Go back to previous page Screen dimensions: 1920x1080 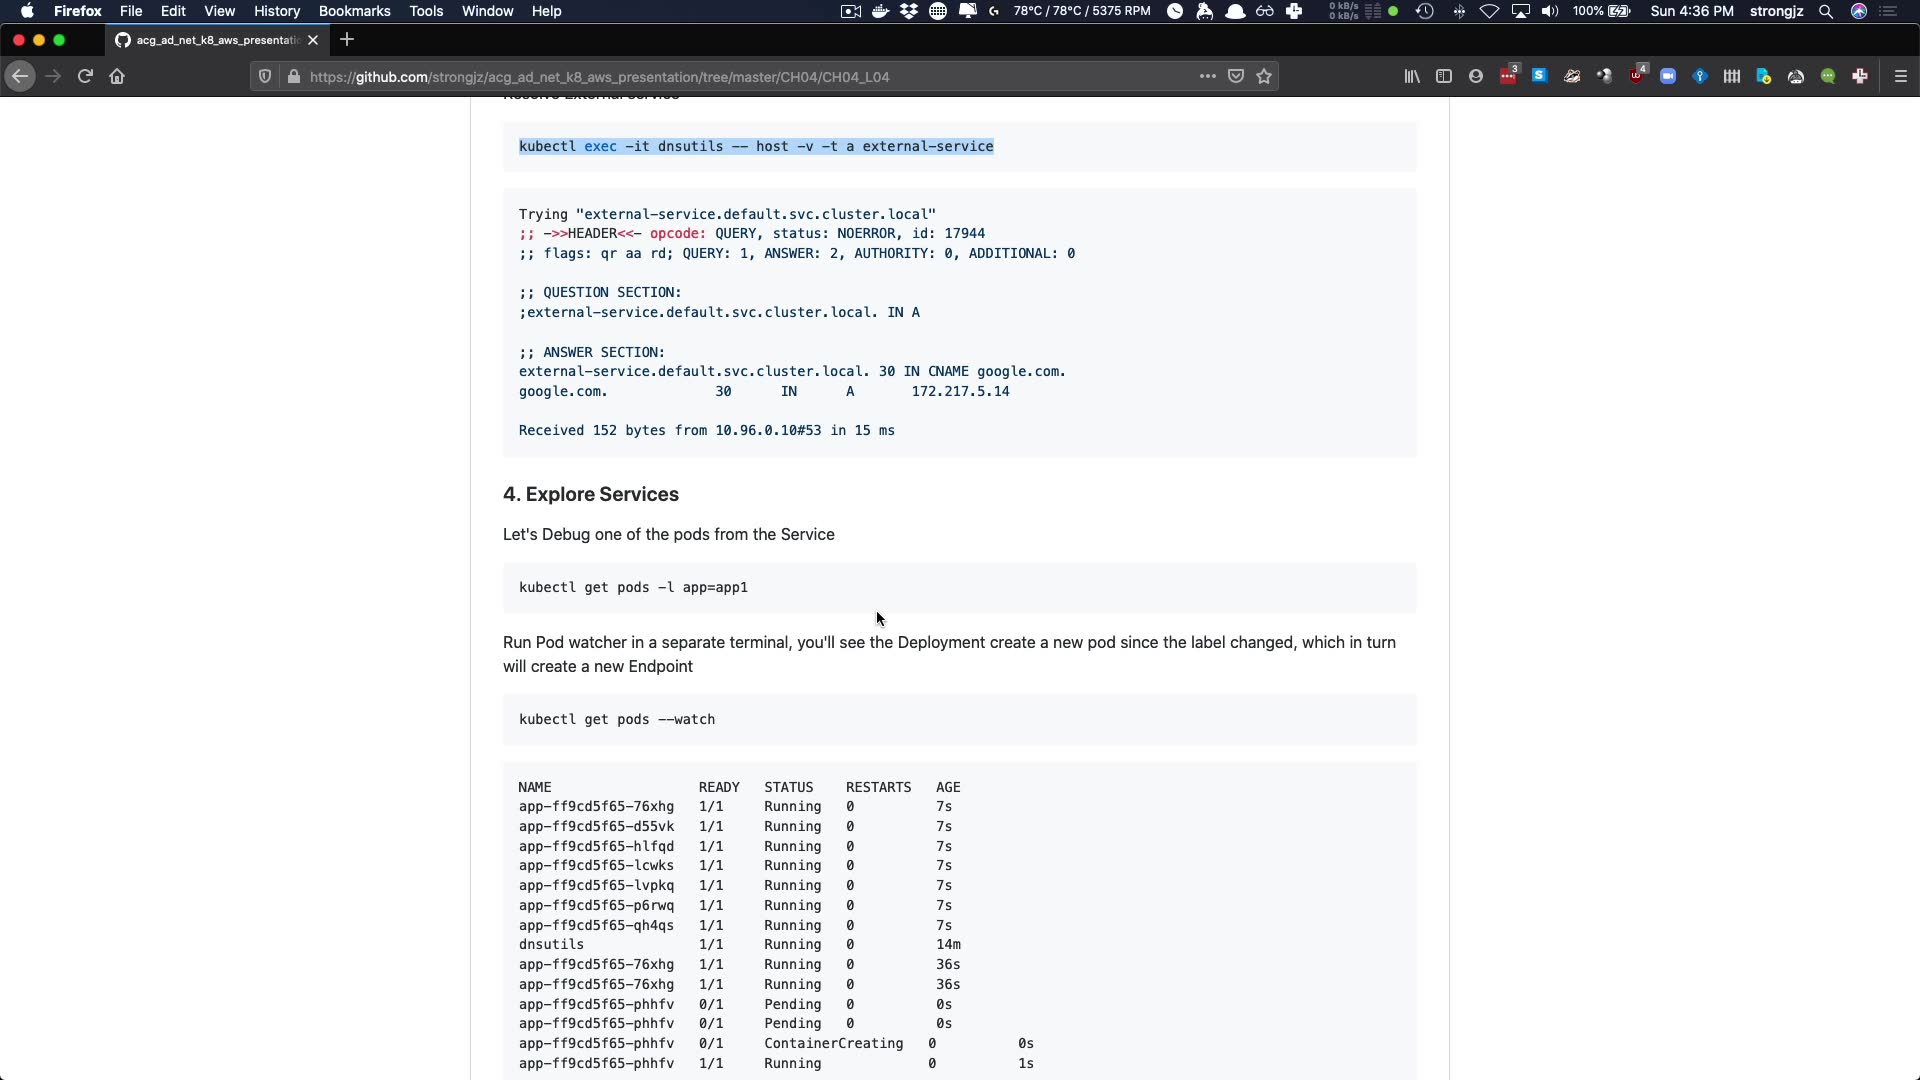[x=19, y=76]
